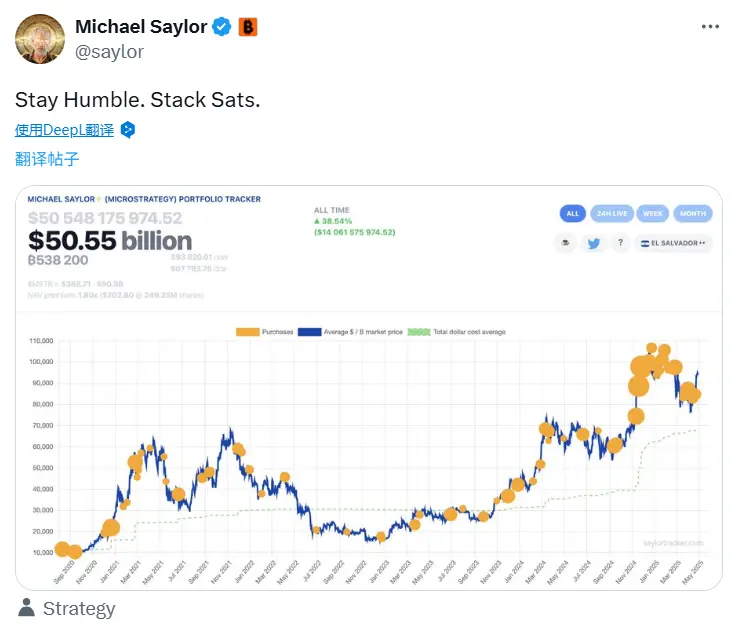This screenshot has height=632, width=736.
Task: Click the DeepL logo icon
Action: pos(127,130)
